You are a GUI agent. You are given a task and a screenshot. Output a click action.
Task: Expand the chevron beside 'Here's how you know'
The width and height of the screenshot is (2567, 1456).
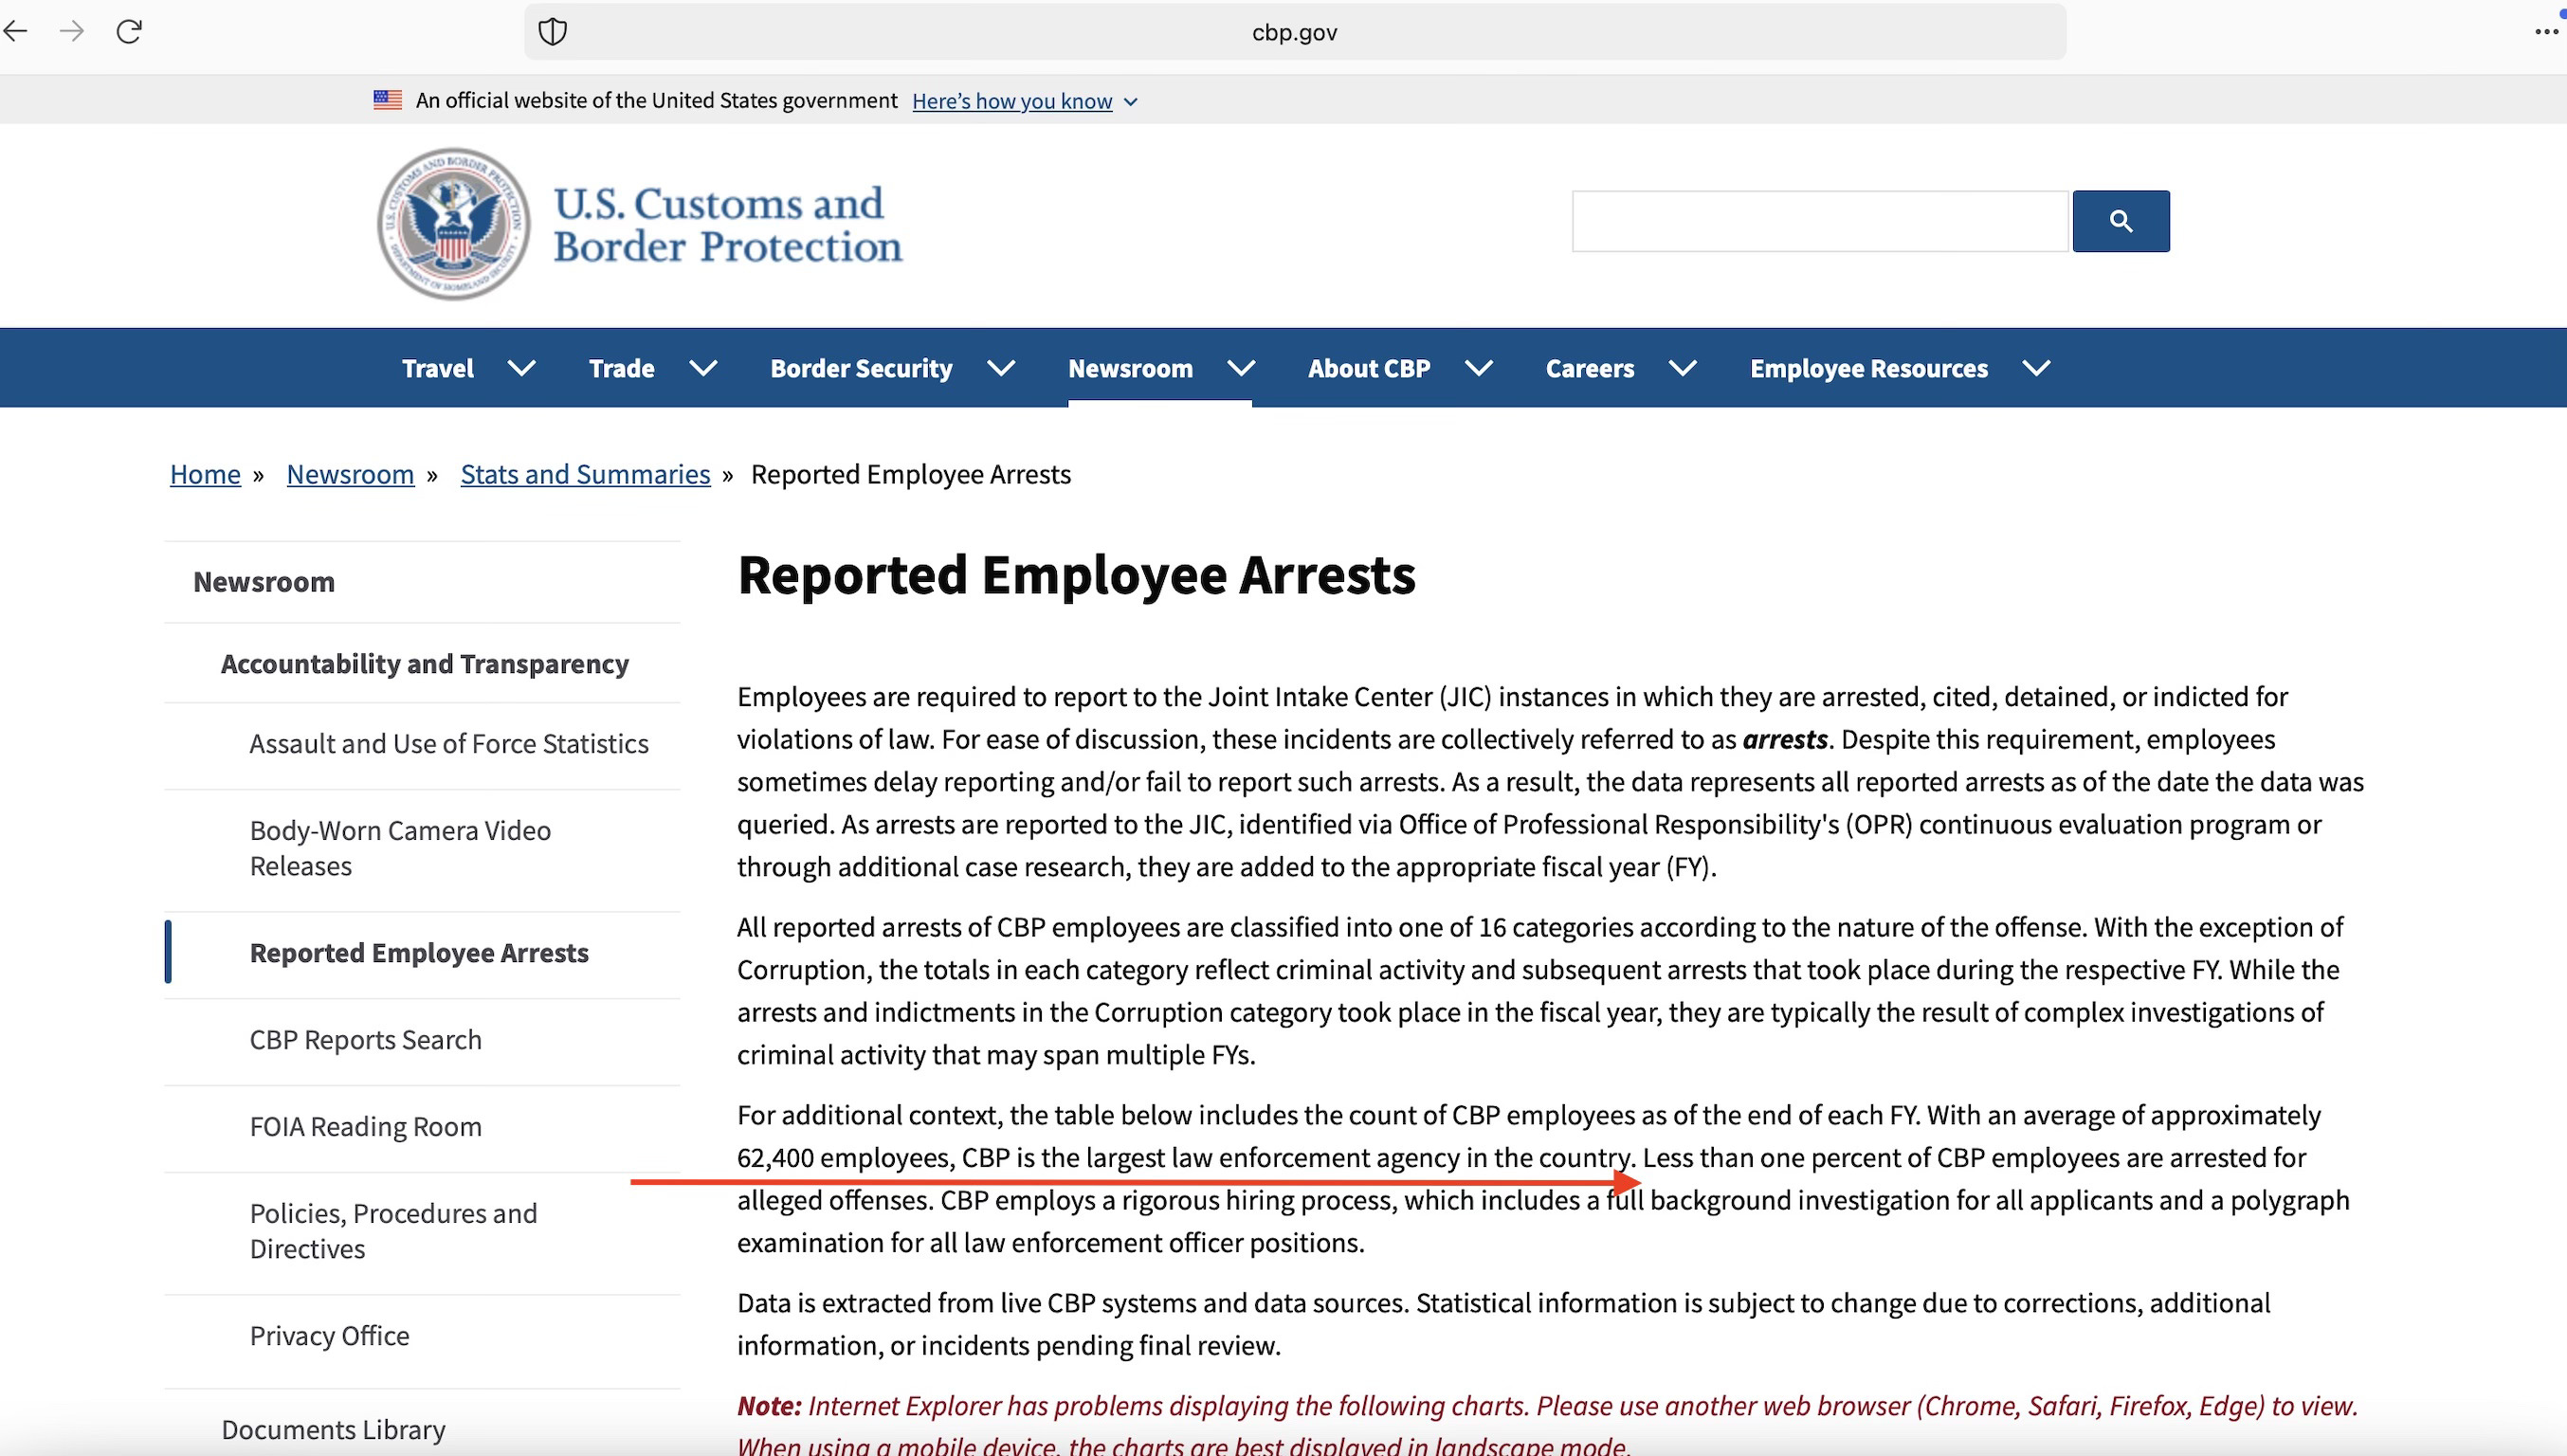pyautogui.click(x=1131, y=102)
